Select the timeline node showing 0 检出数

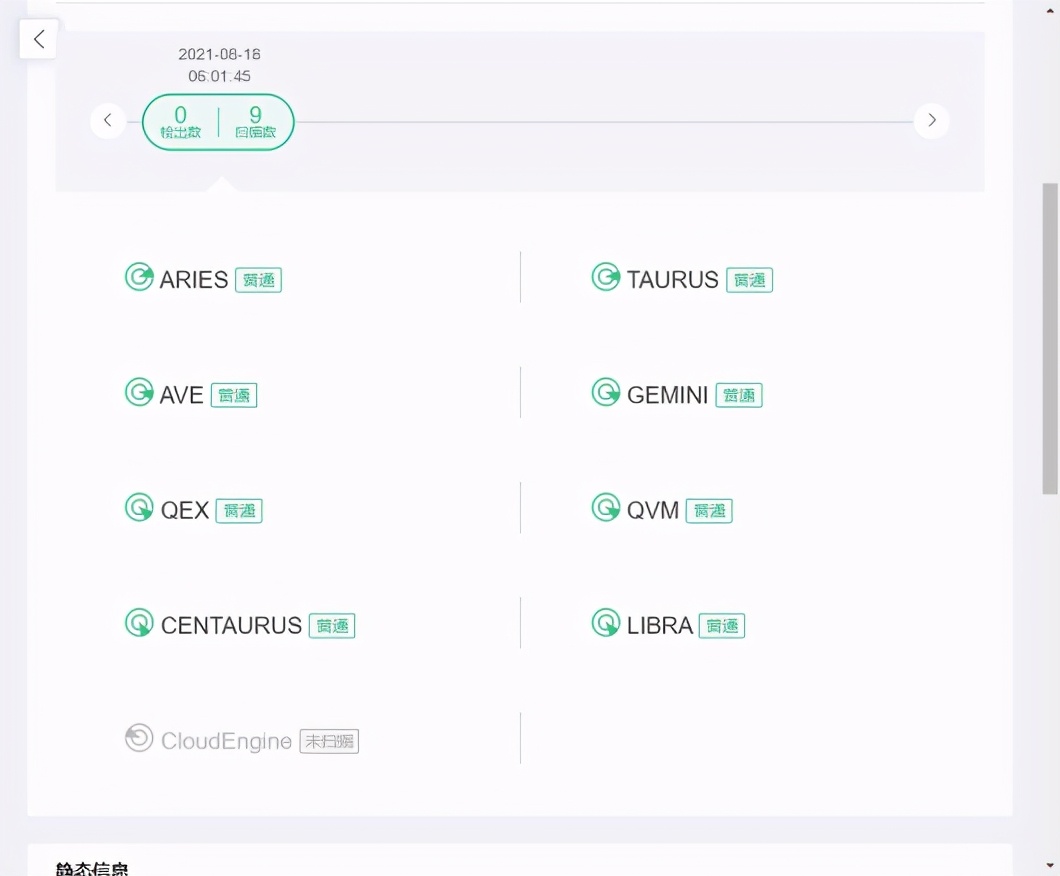pos(180,121)
